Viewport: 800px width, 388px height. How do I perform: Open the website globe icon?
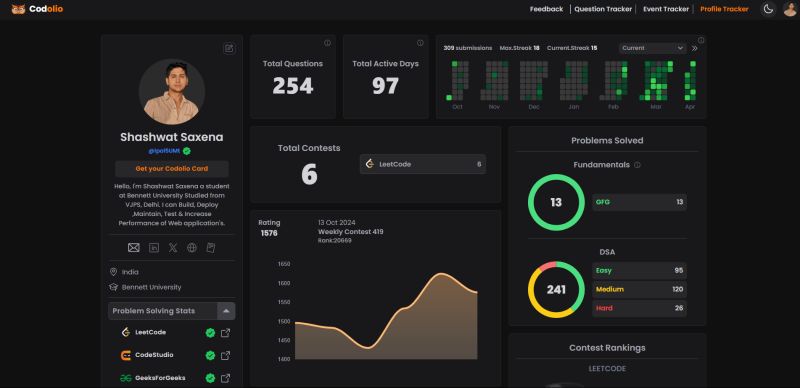pyautogui.click(x=192, y=248)
